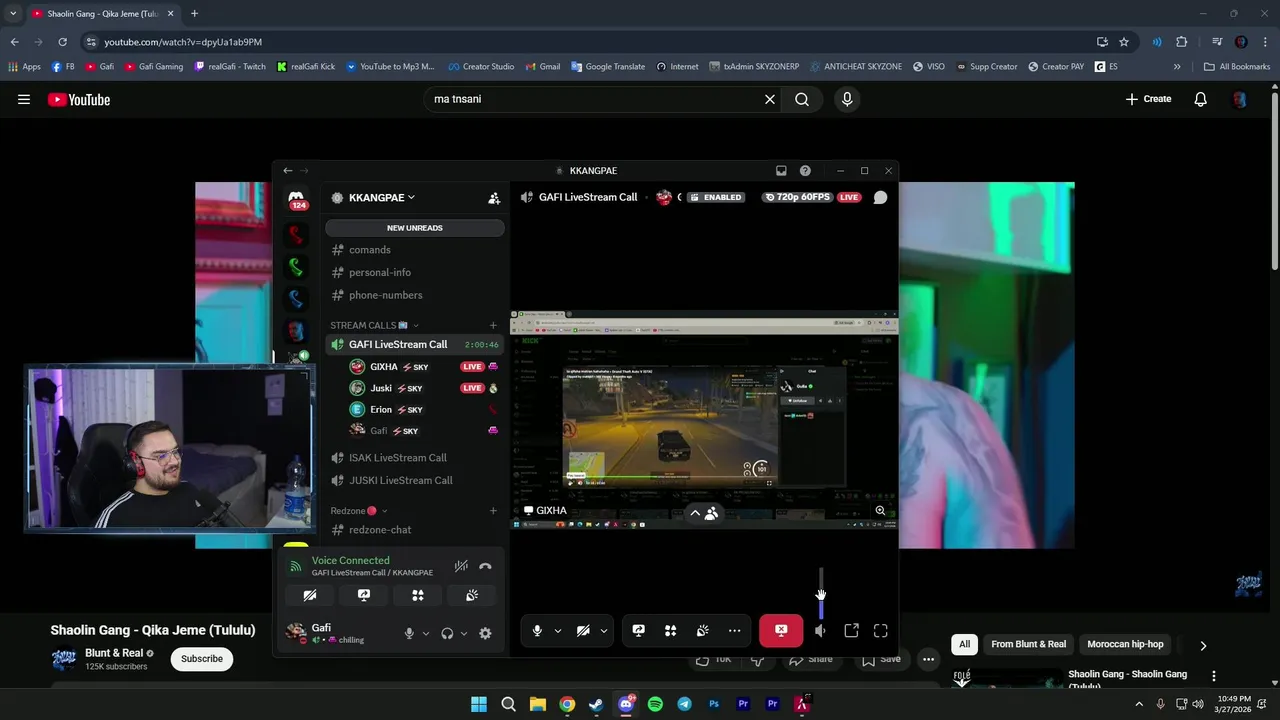Disconnect from voice with hang-up icon
Viewport: 1280px width, 720px height.
click(x=485, y=566)
